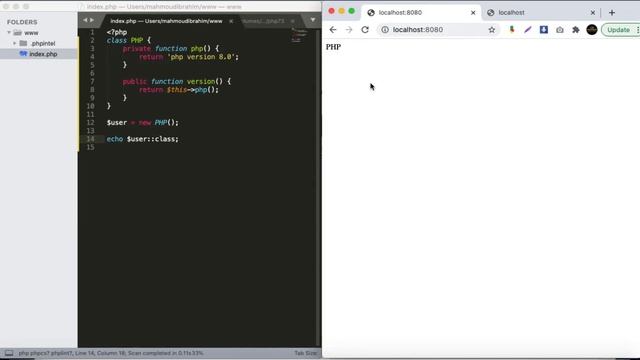Open Tab Size setting in status bar
The width and height of the screenshot is (640, 360).
[305, 353]
